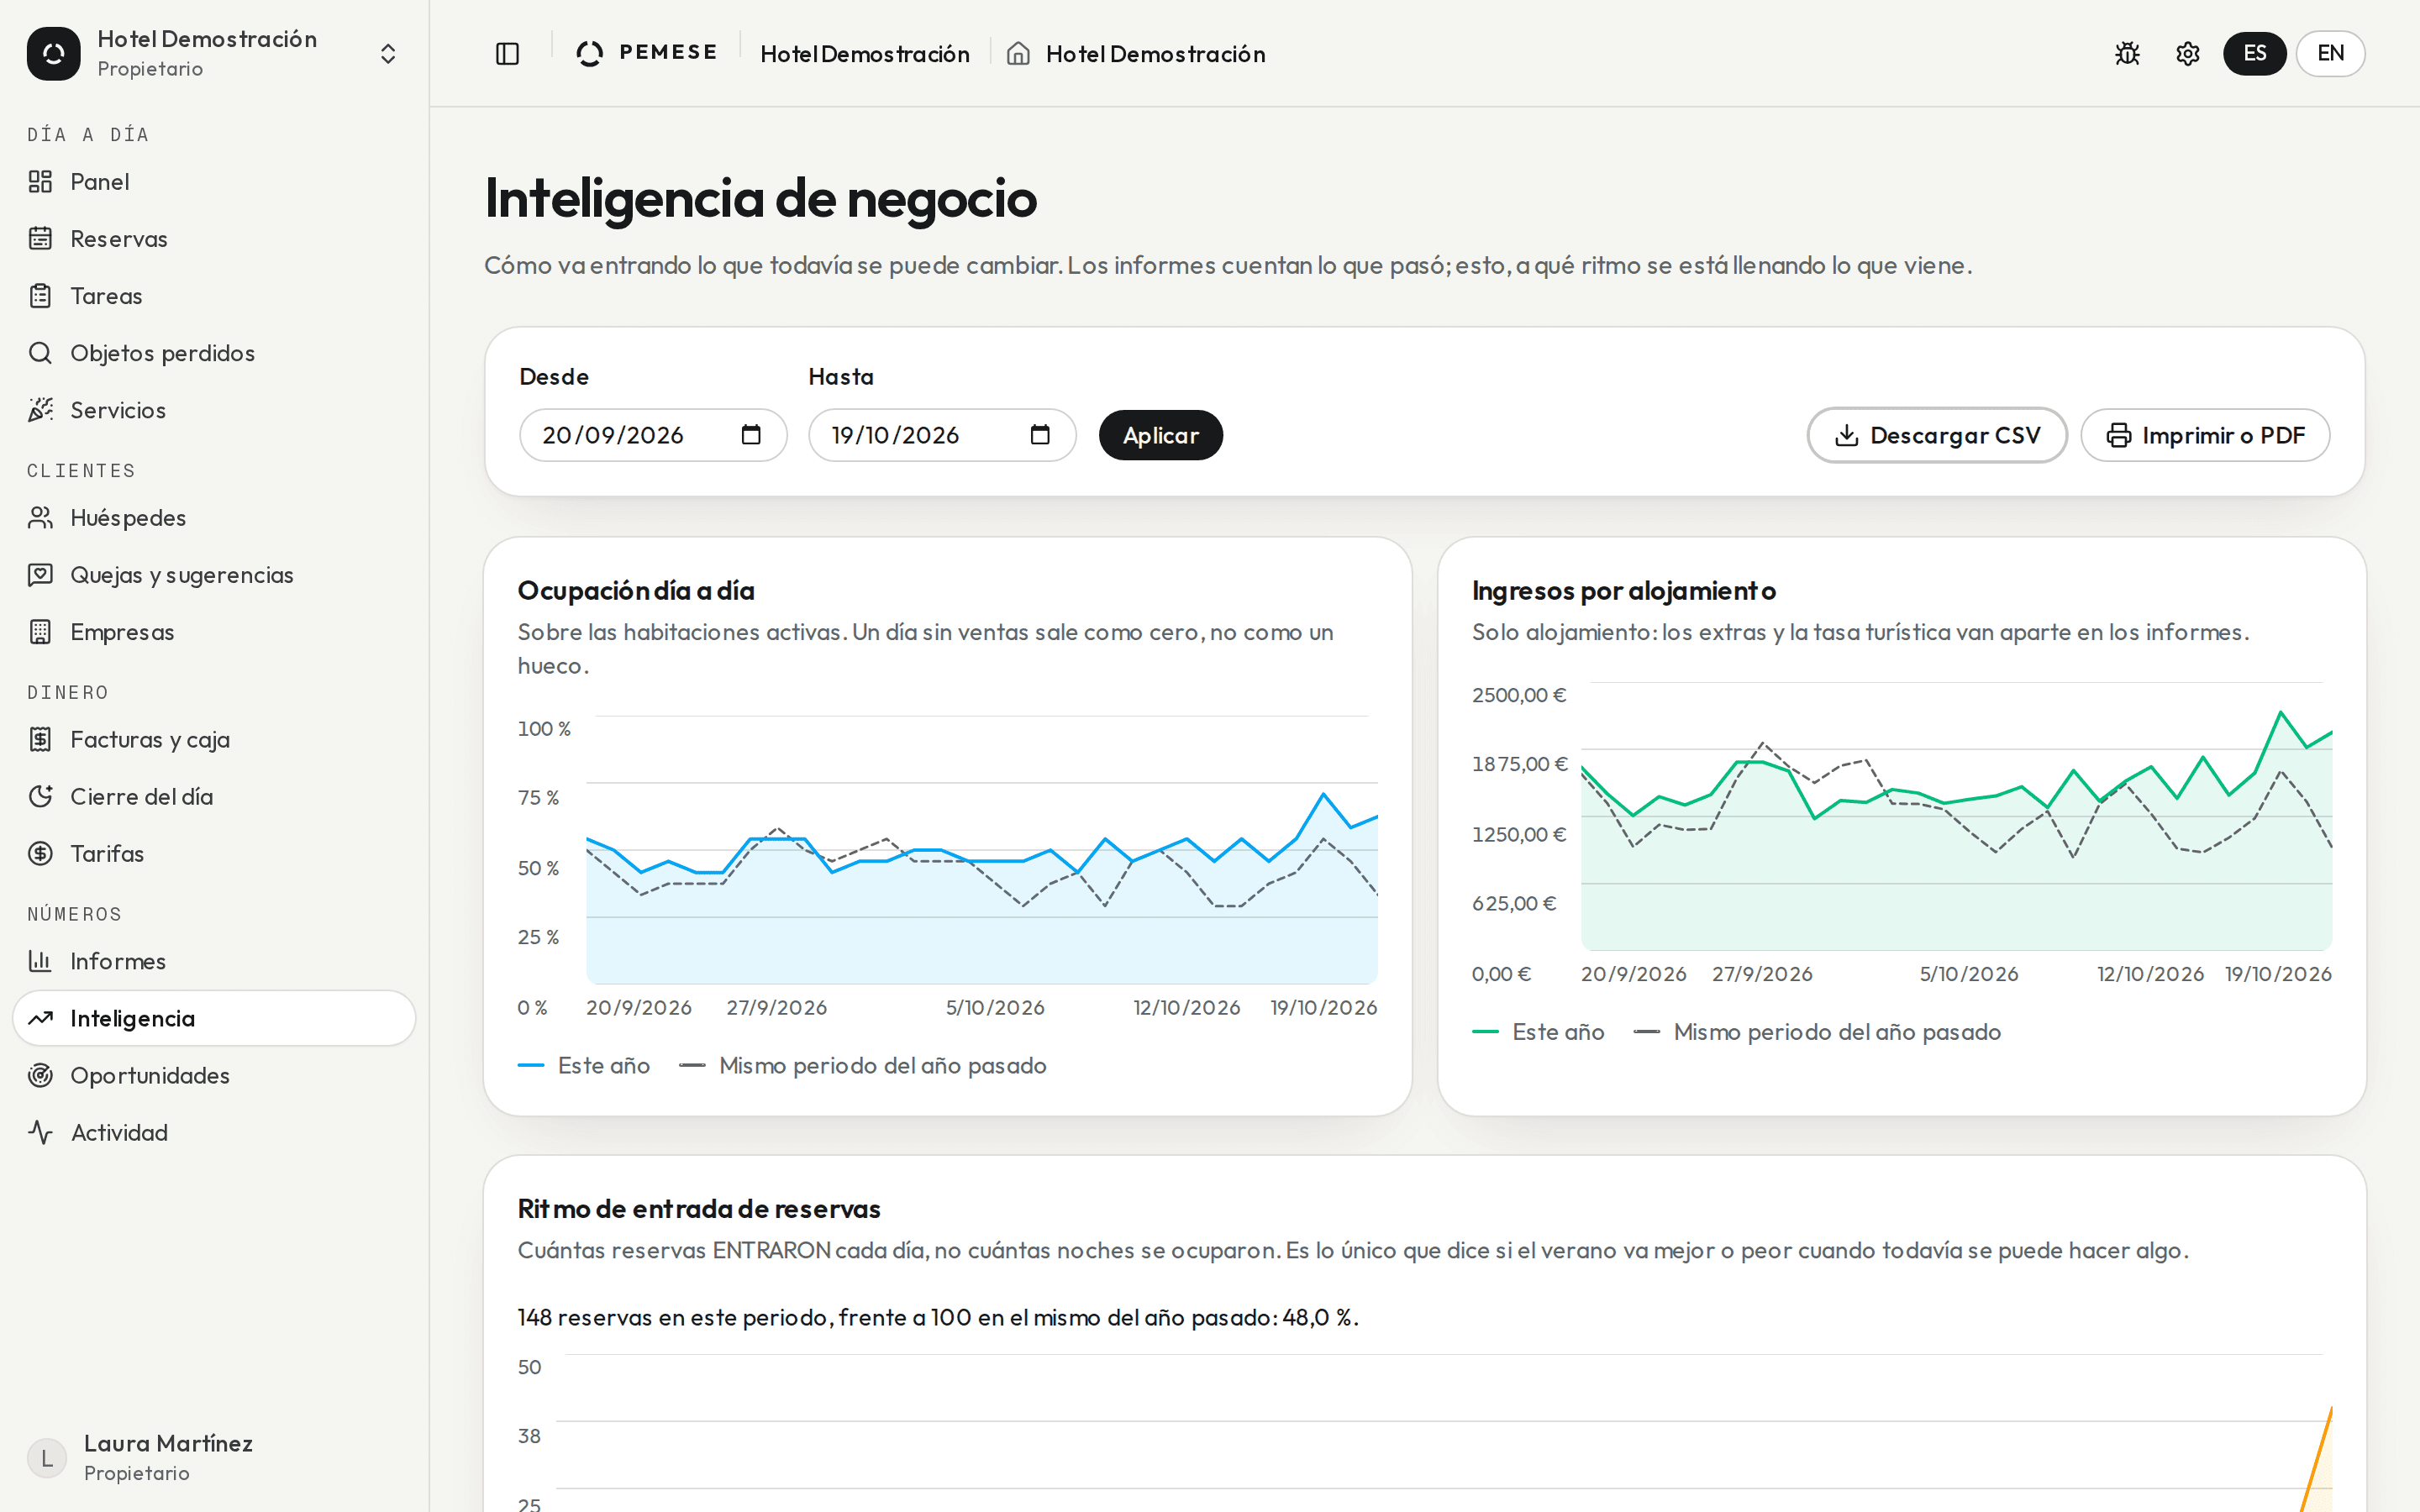
Task: Click Mismo periodo legend in Ocupación chart
Action: pos(863,1066)
